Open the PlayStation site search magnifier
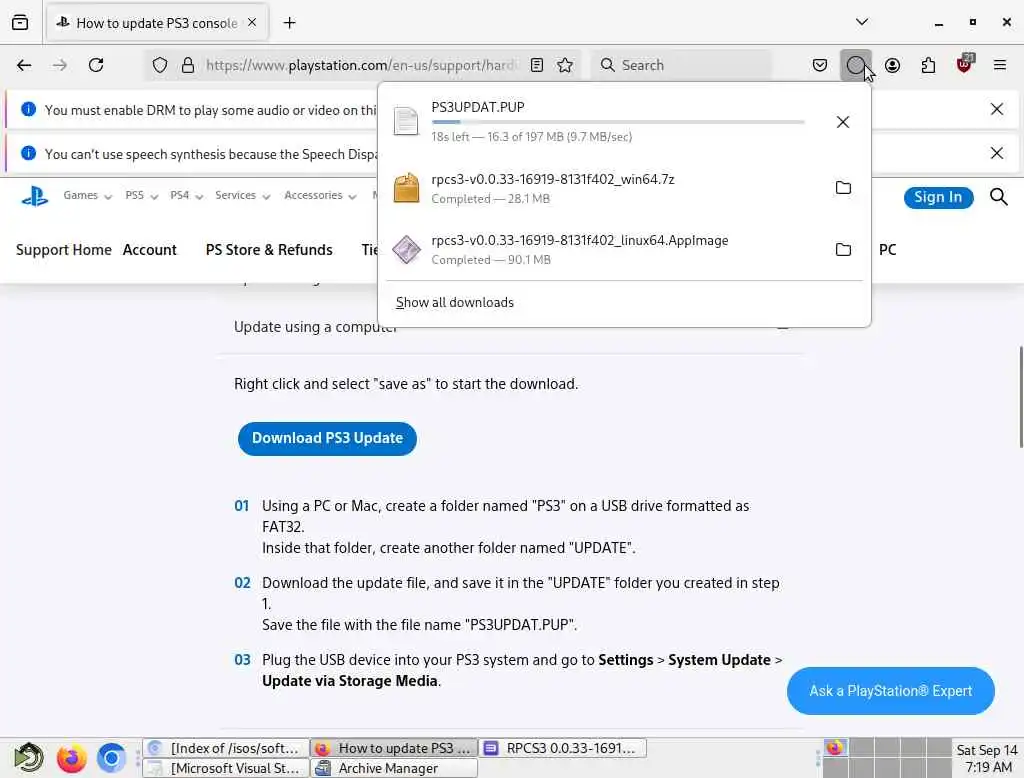This screenshot has height=778, width=1024. tap(999, 197)
